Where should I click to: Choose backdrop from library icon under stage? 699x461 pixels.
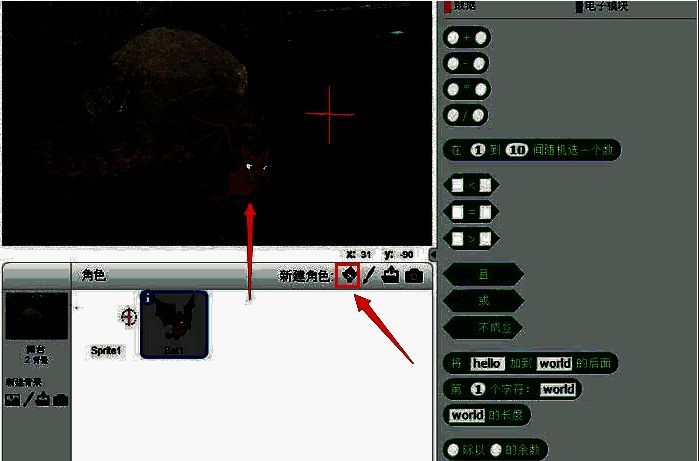[13, 399]
